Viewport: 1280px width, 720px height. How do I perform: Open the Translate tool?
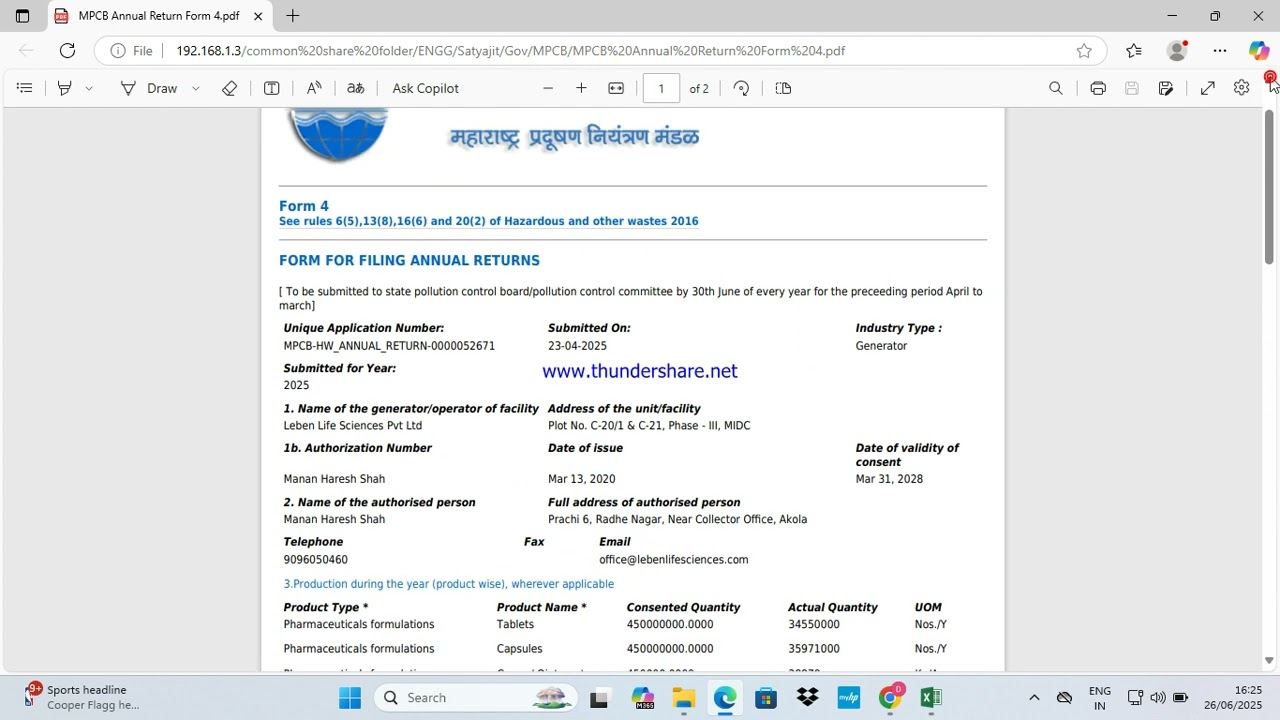pos(355,88)
